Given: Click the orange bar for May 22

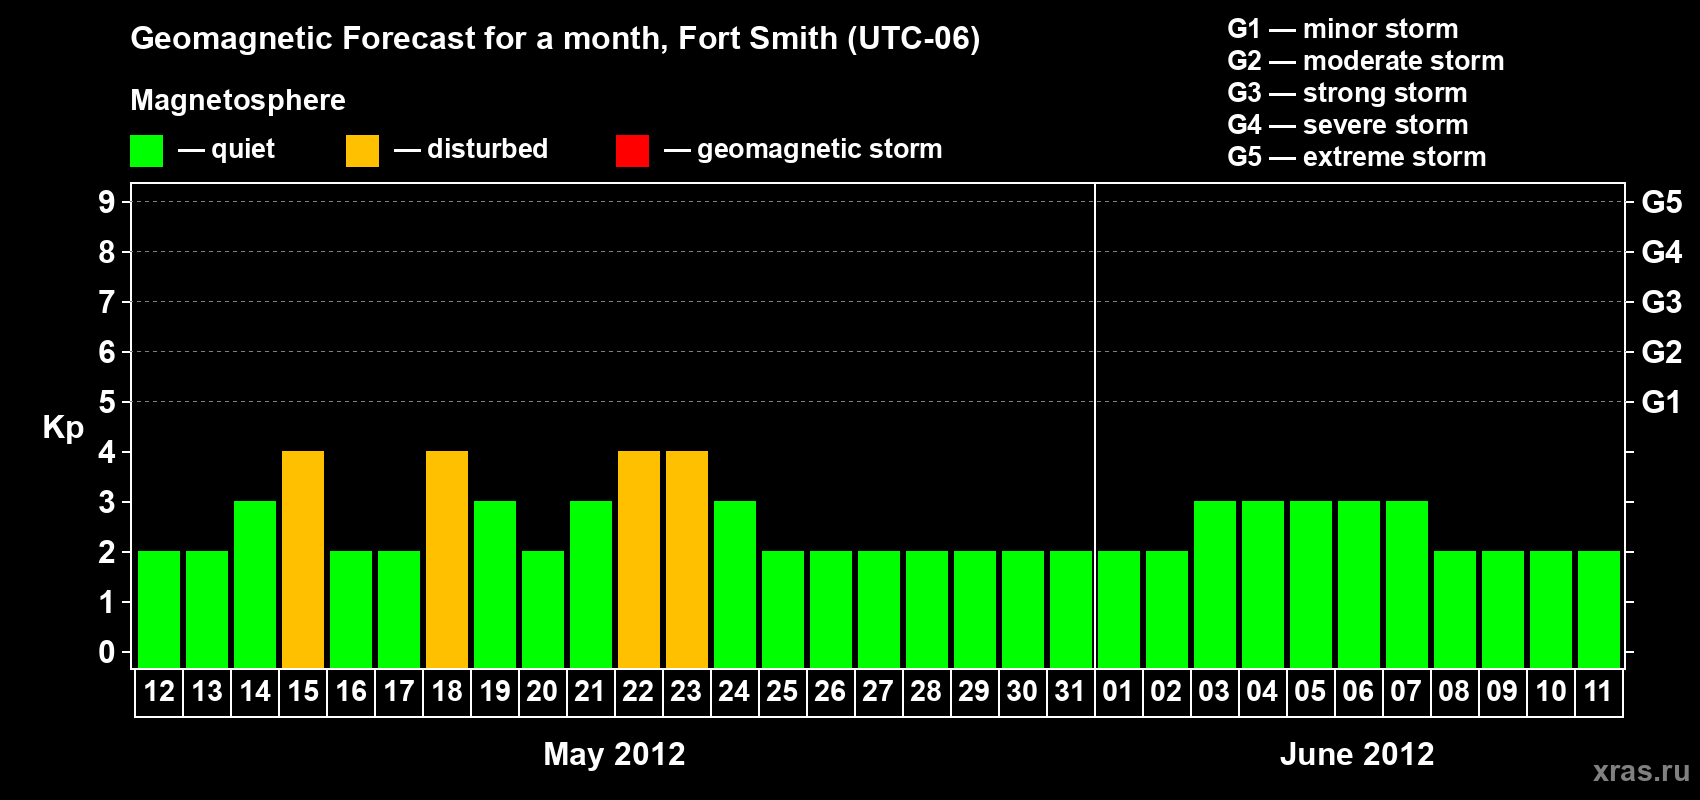Looking at the screenshot, I should pyautogui.click(x=639, y=560).
